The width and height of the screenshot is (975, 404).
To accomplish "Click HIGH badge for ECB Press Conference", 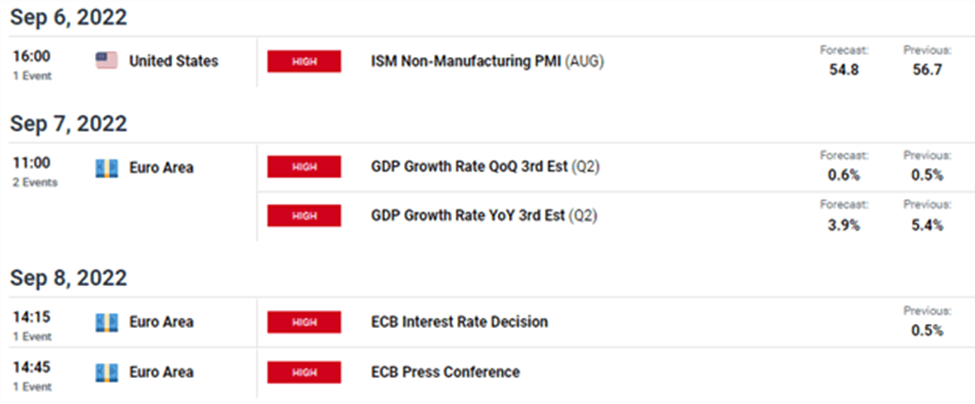I will click(x=304, y=372).
